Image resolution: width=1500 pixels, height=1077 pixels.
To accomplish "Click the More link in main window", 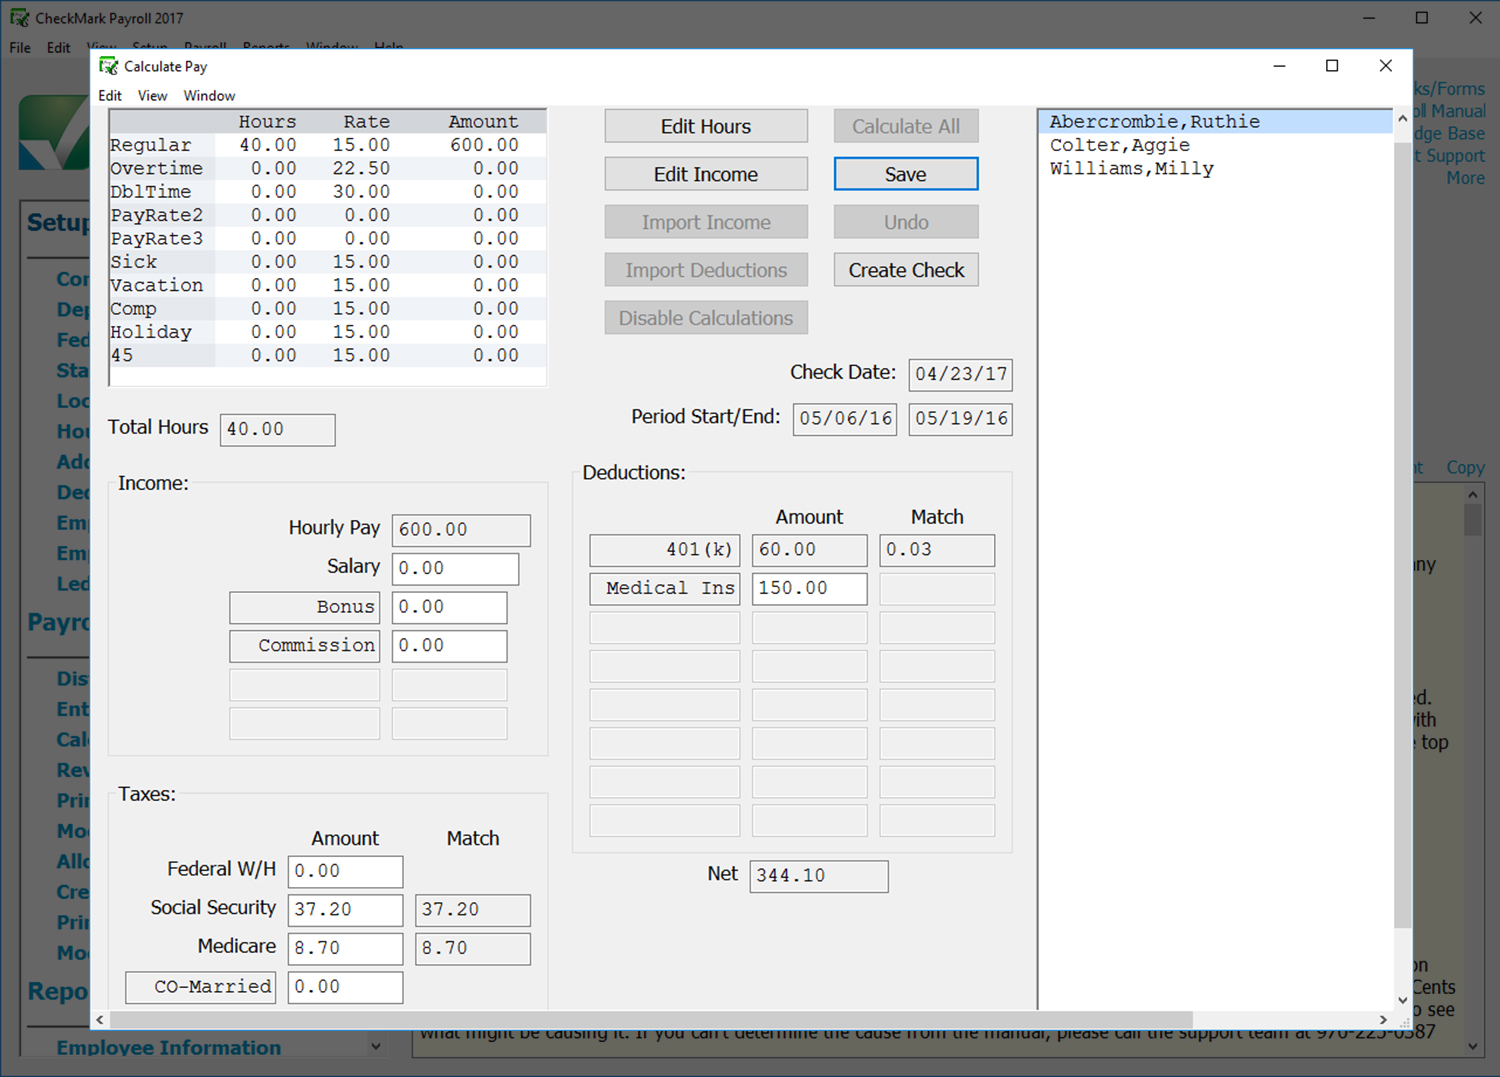I will (1465, 178).
